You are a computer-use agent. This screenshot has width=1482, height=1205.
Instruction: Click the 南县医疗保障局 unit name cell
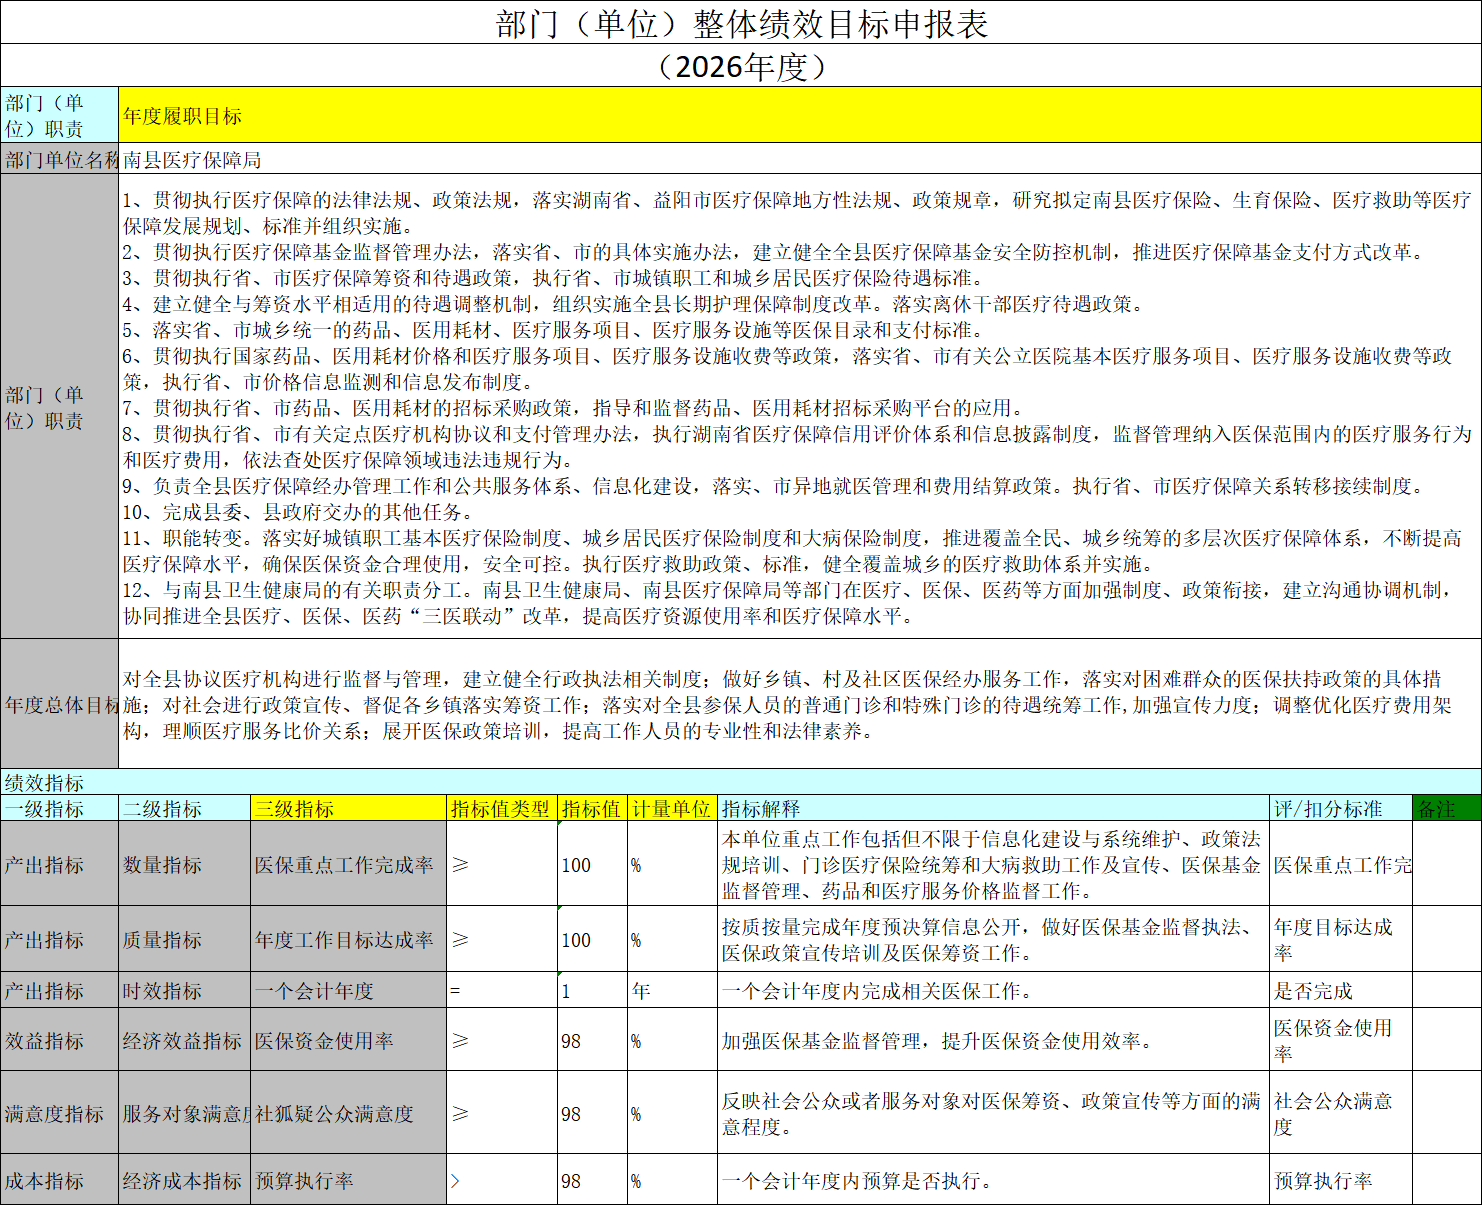[x=798, y=160]
